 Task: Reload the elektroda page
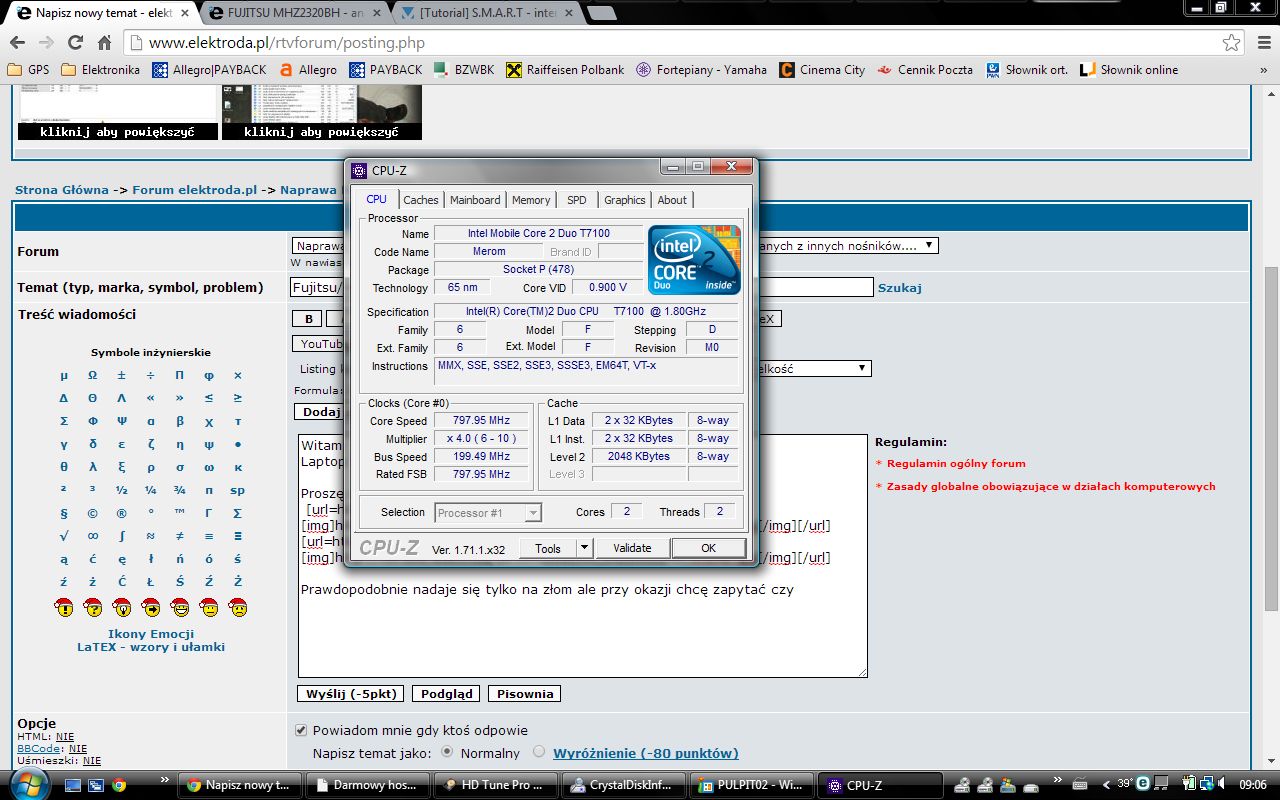(x=75, y=42)
